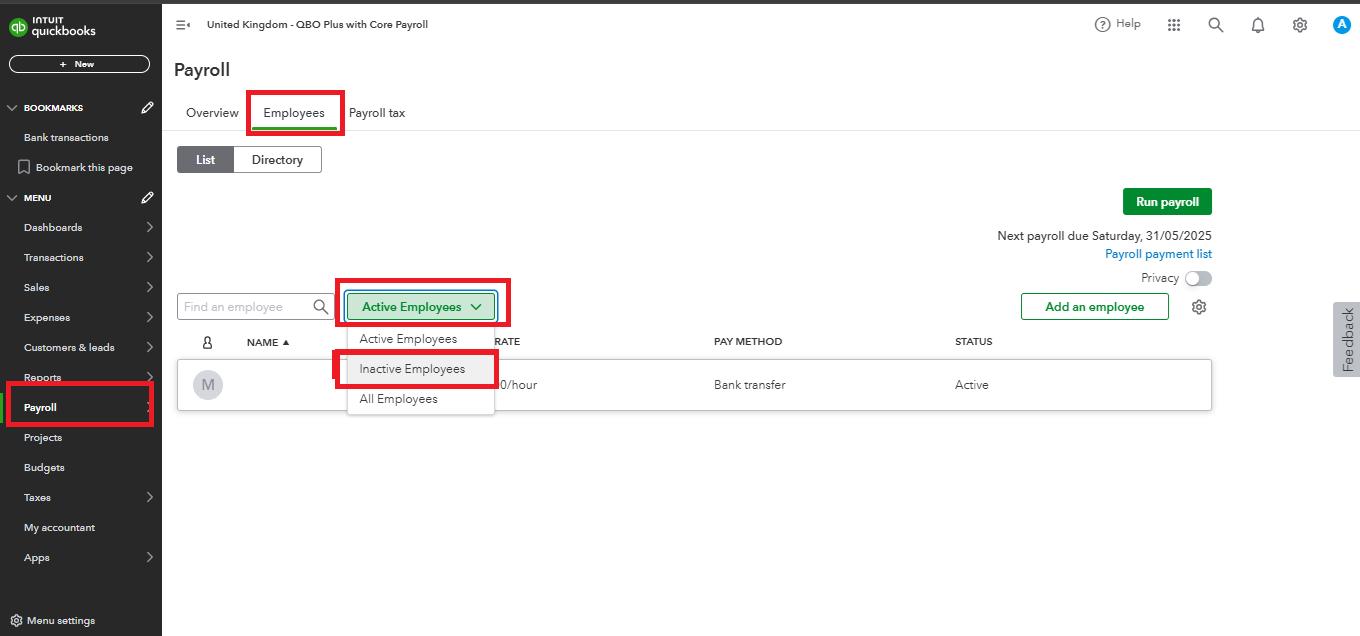Image resolution: width=1360 pixels, height=636 pixels.
Task: Expand the Sales menu section
Action: pyautogui.click(x=150, y=288)
